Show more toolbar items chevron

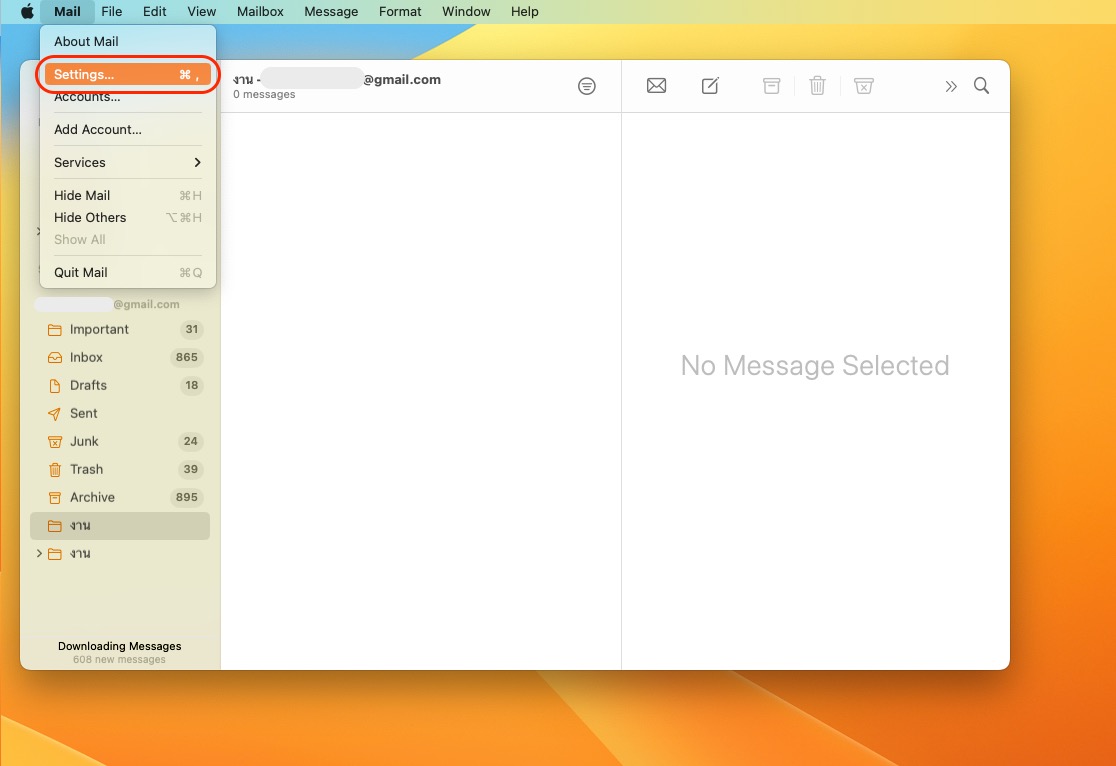[x=950, y=86]
